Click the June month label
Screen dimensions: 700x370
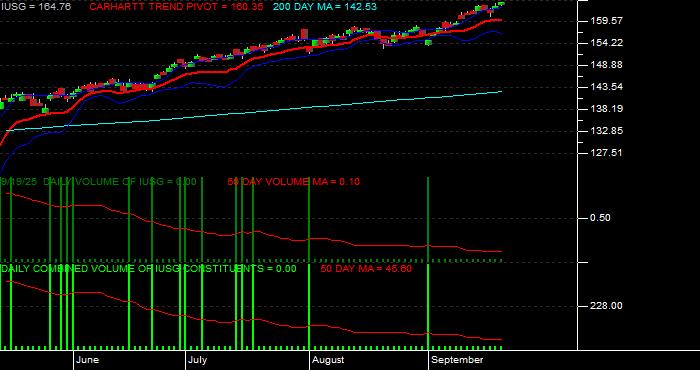(88, 360)
